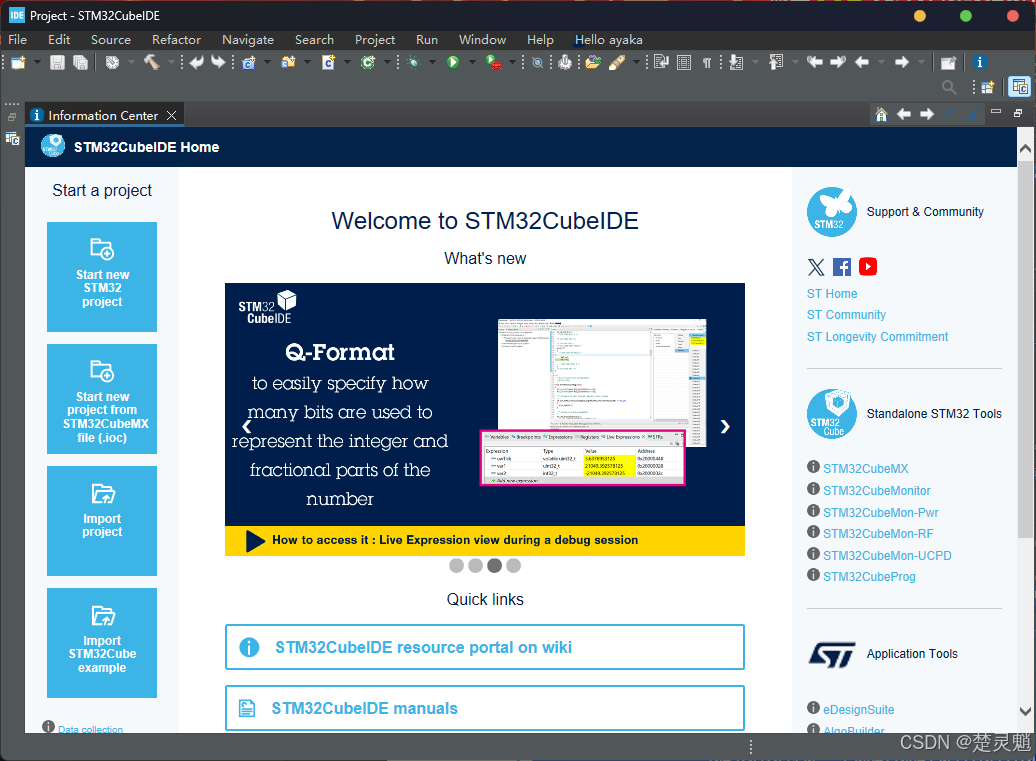1036x761 pixels.
Task: Click the Save (floppy disk) toolbar icon
Action: [57, 63]
